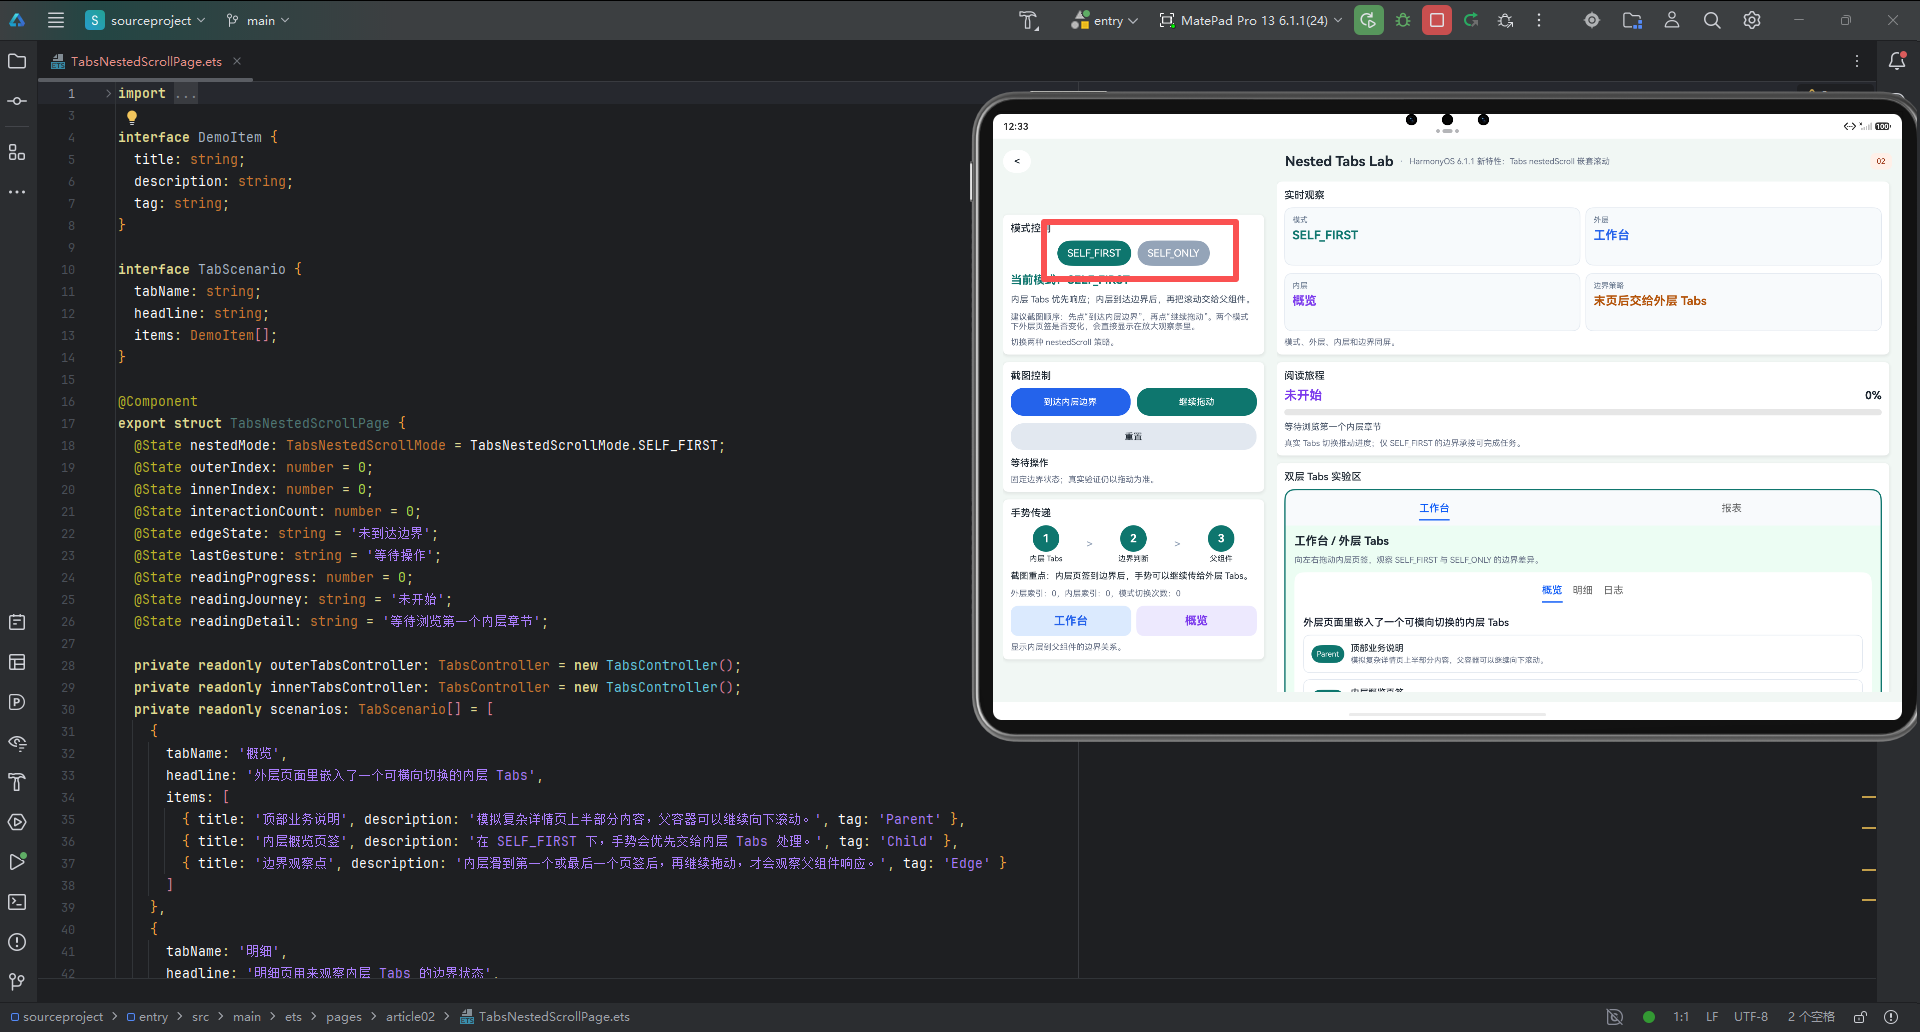Tap the emulator back arrow button
The image size is (1920, 1032).
click(1017, 161)
